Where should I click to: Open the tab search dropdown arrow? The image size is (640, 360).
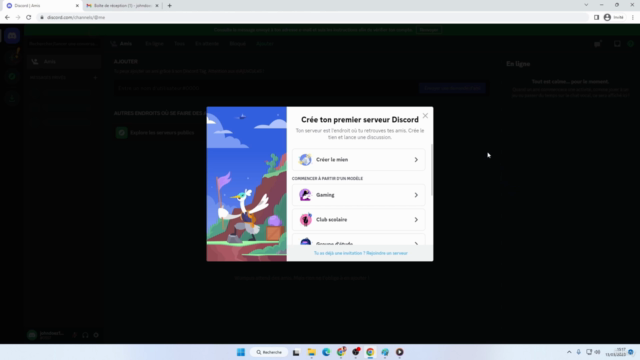586,5
